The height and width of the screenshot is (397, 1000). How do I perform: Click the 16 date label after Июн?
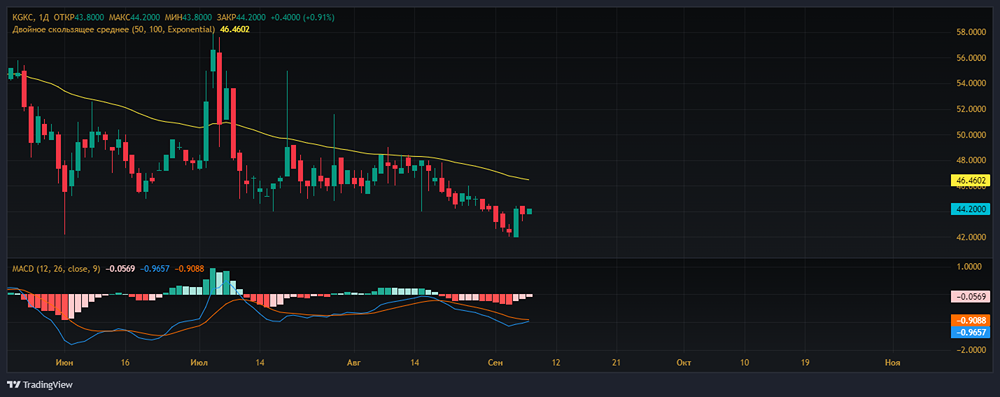tap(125, 363)
